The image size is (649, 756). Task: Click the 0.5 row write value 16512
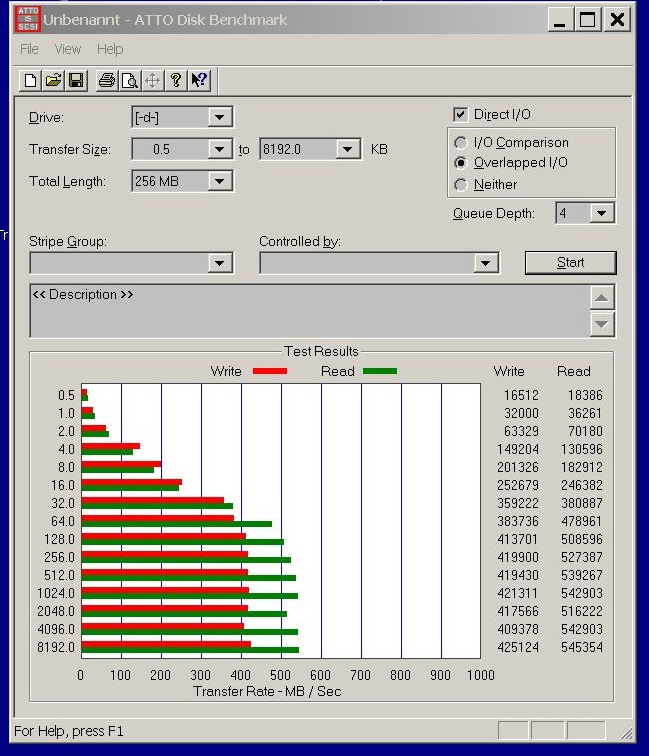click(521, 395)
